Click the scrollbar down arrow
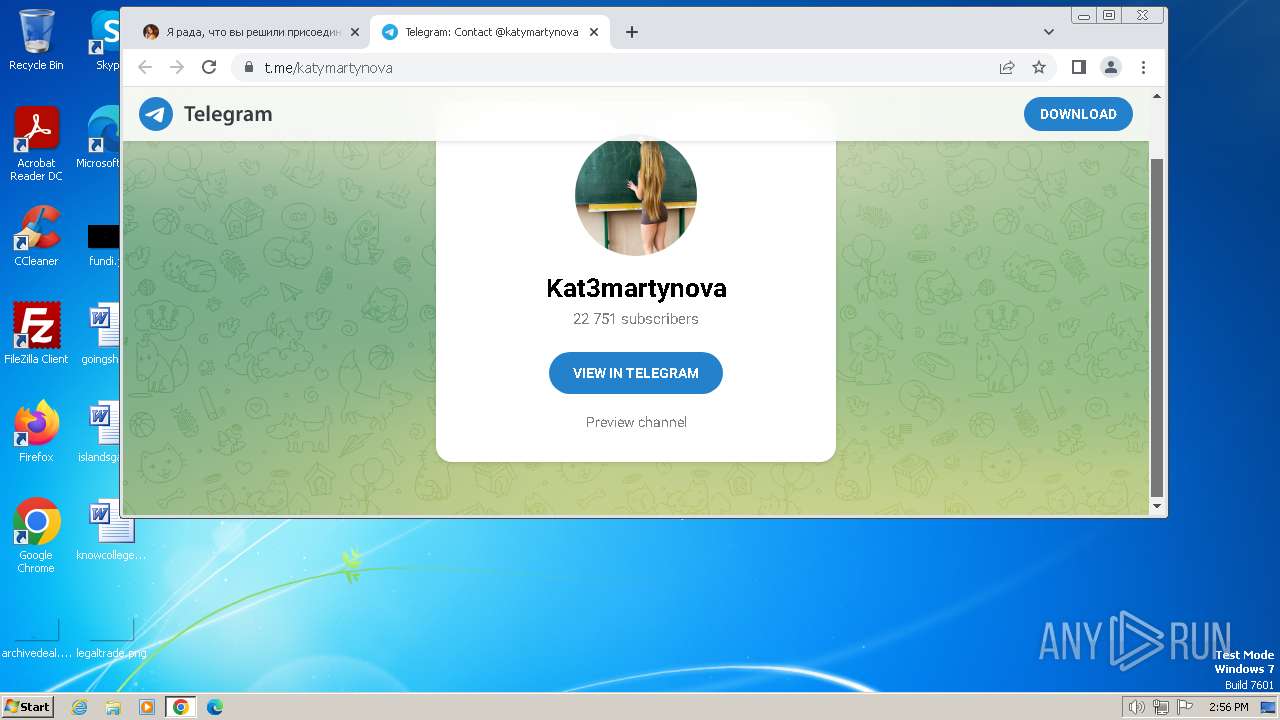1280x720 pixels. click(1157, 507)
